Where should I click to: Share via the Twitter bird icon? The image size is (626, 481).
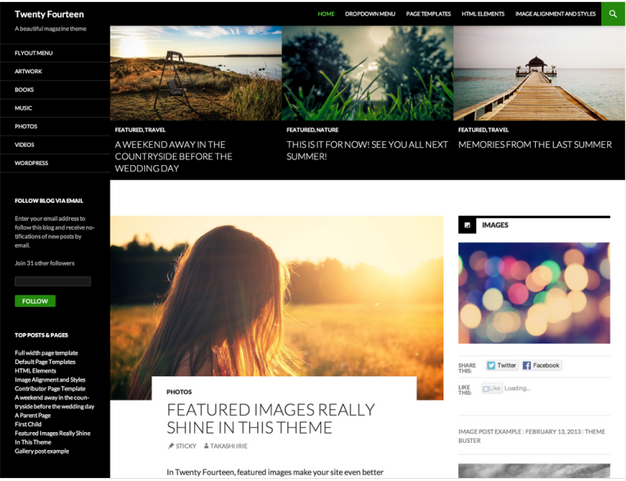pos(491,365)
